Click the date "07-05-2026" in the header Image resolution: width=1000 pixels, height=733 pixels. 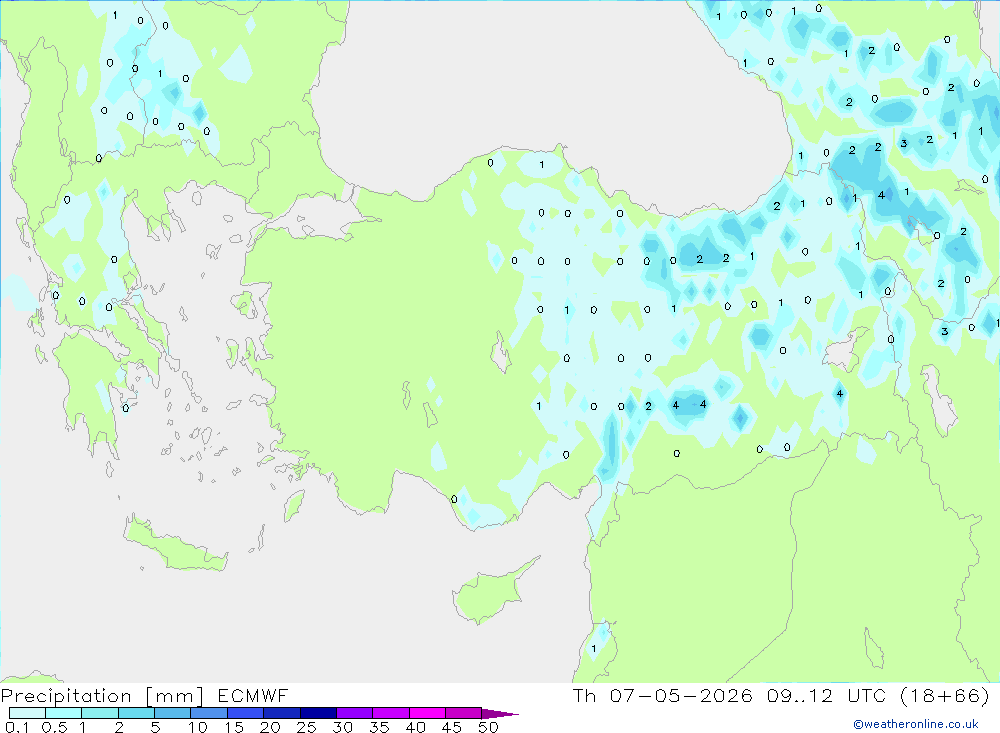(x=681, y=696)
